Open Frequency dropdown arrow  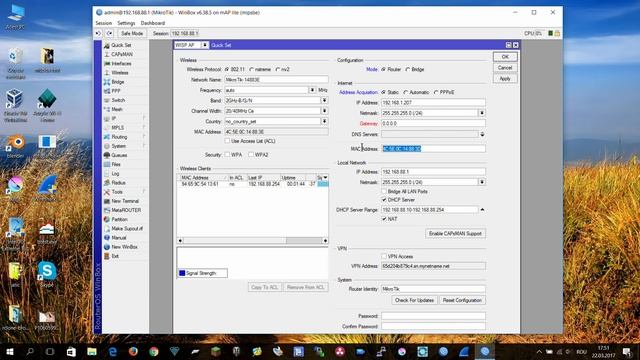(x=312, y=90)
